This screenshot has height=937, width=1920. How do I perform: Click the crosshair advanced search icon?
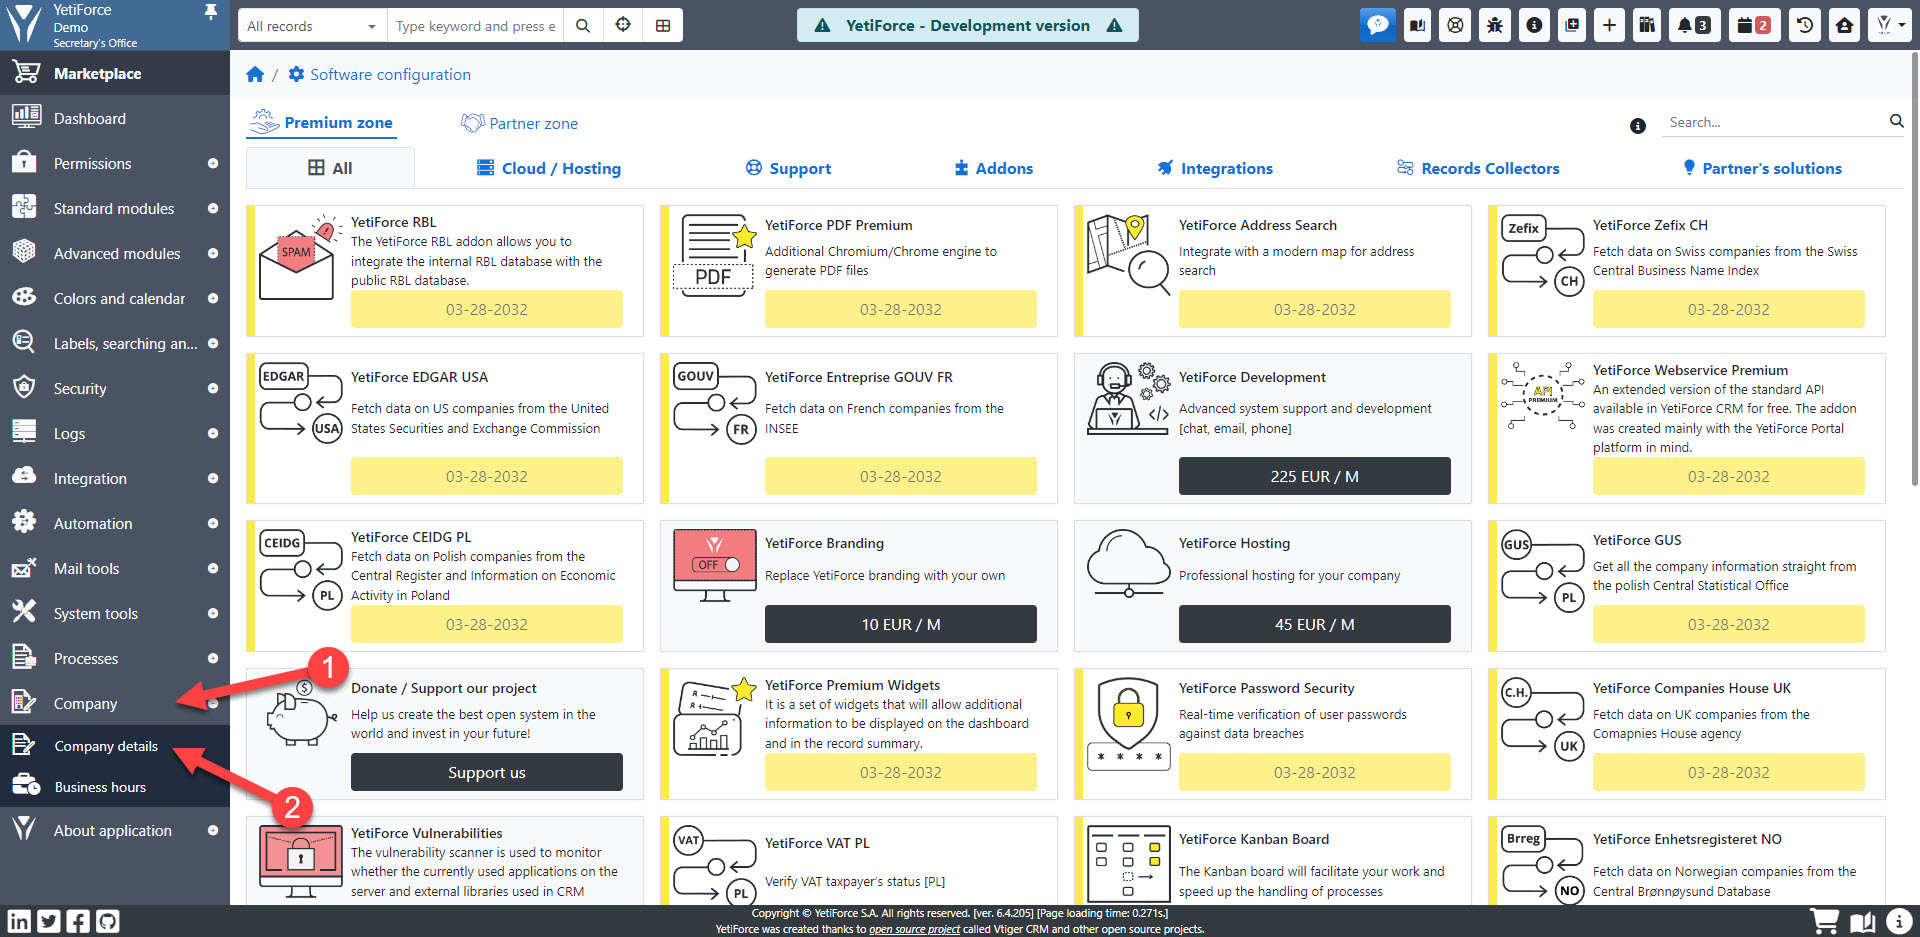click(623, 25)
